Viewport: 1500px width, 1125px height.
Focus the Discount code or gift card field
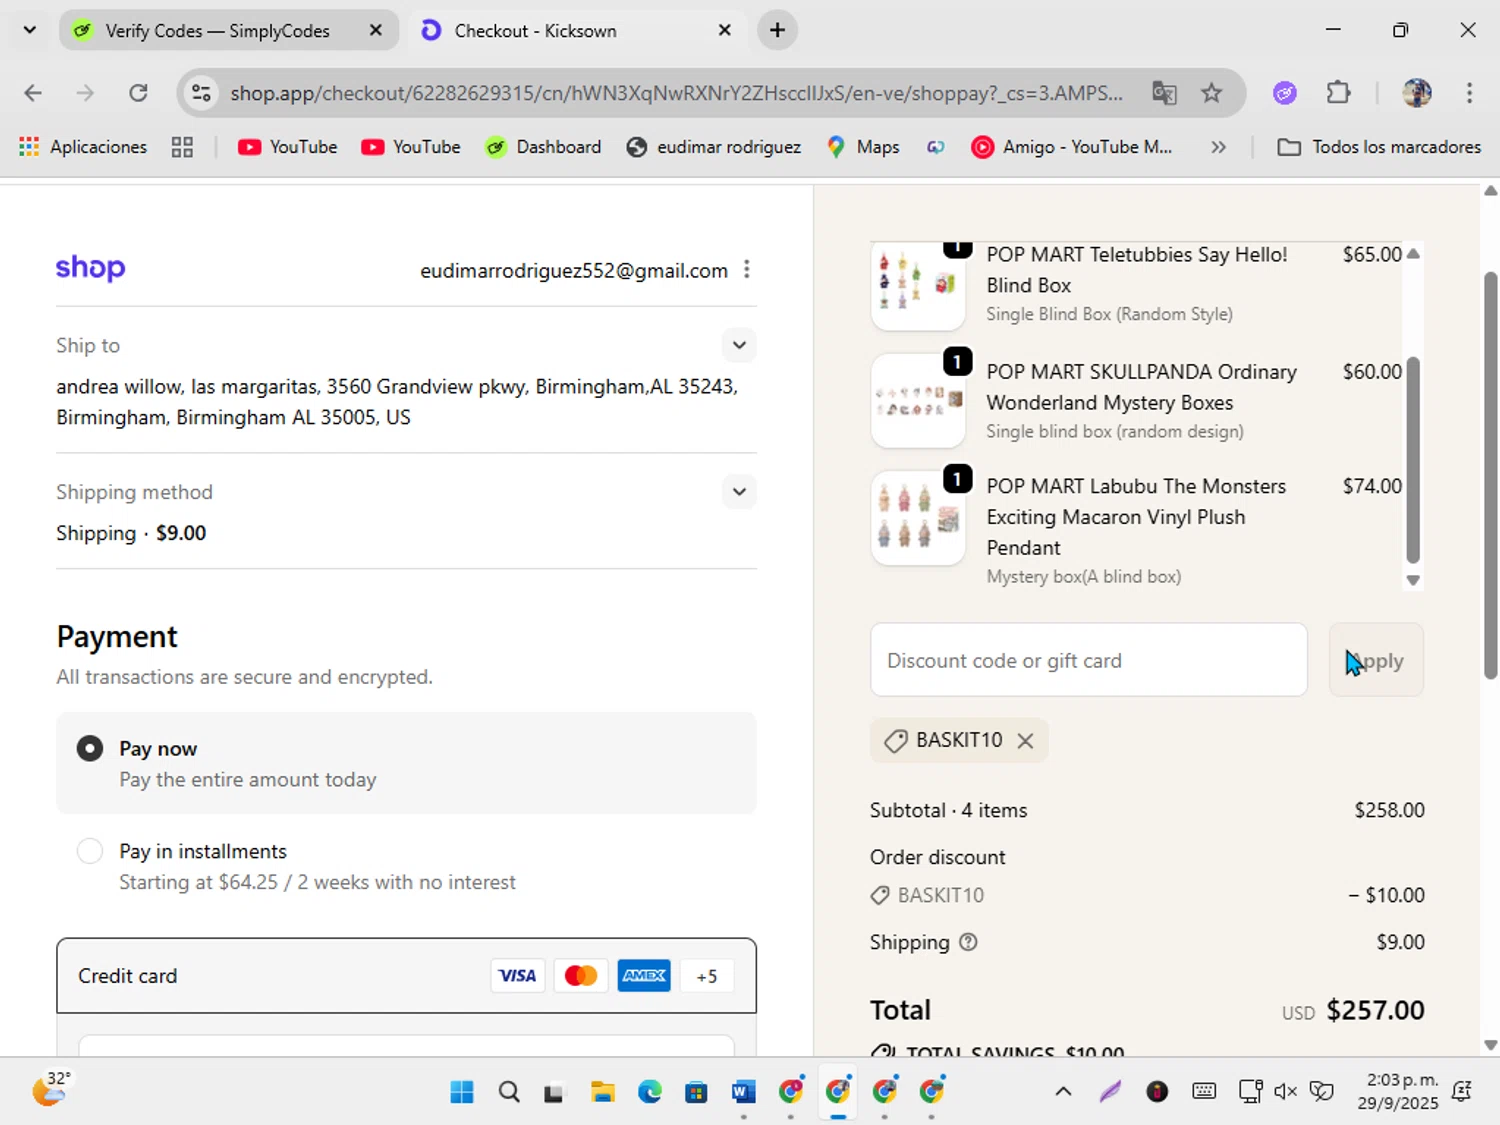click(x=1089, y=660)
